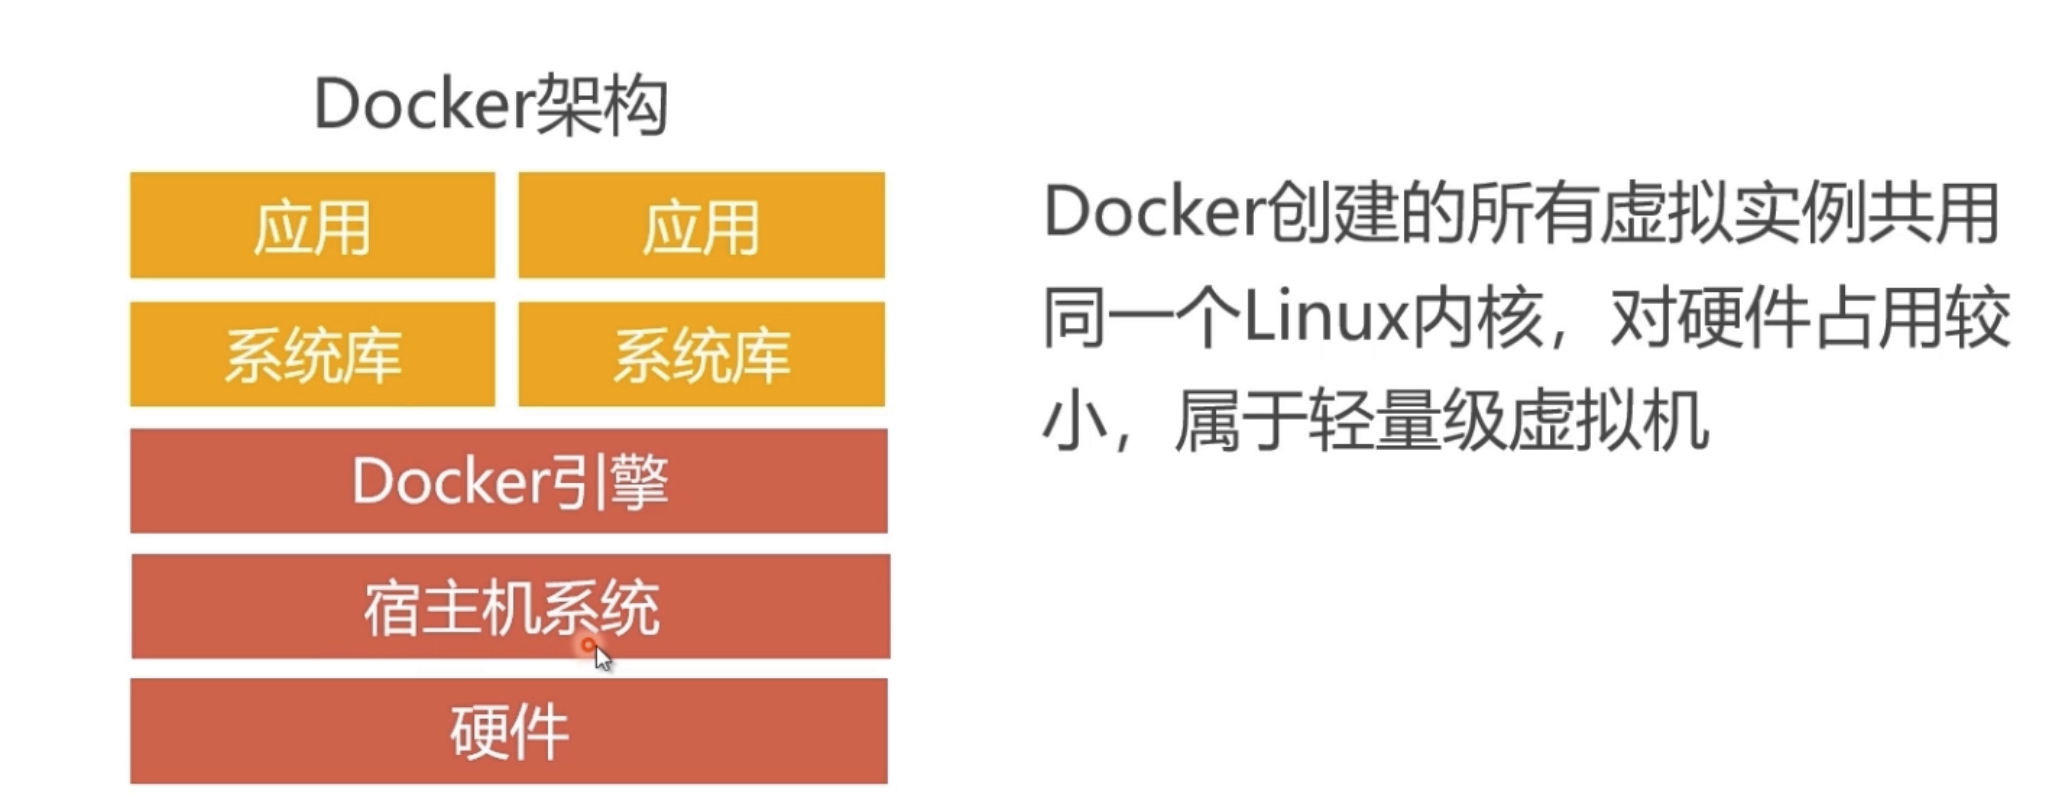Click the left orange 应用 box
The height and width of the screenshot is (806, 2054).
click(312, 225)
